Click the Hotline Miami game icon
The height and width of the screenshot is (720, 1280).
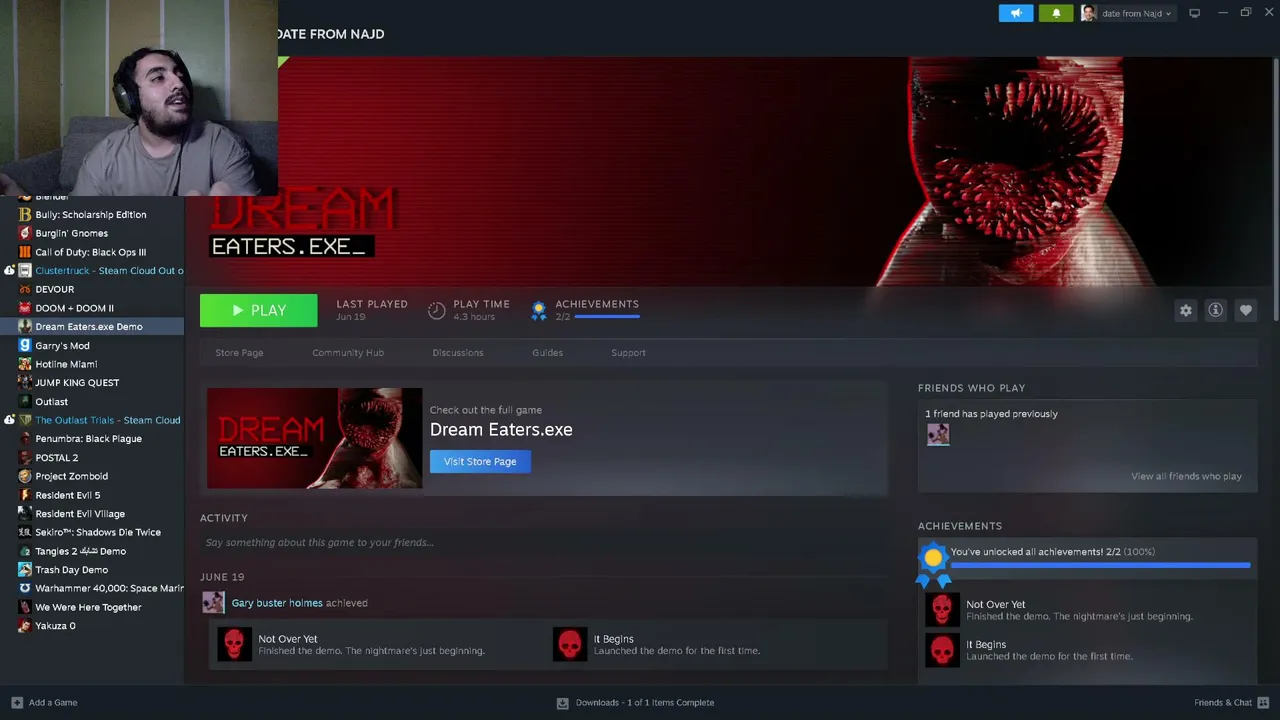25,364
